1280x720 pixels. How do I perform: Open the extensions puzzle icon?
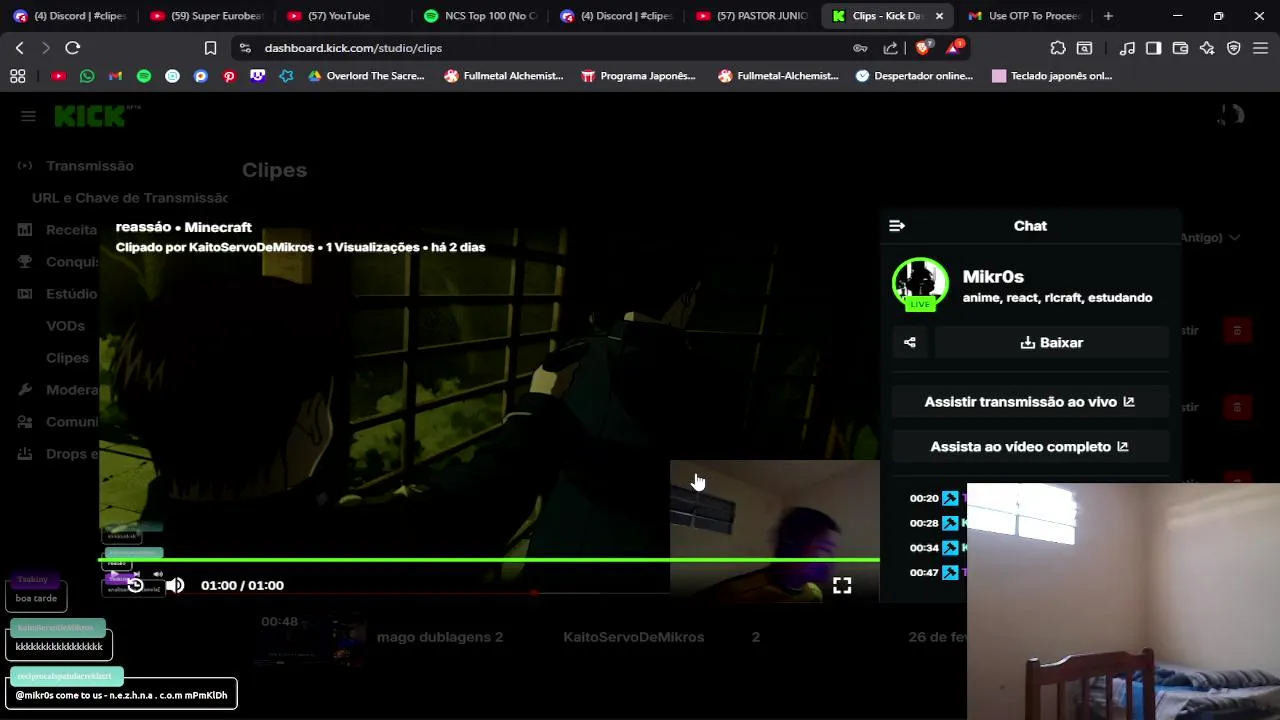(x=1058, y=48)
